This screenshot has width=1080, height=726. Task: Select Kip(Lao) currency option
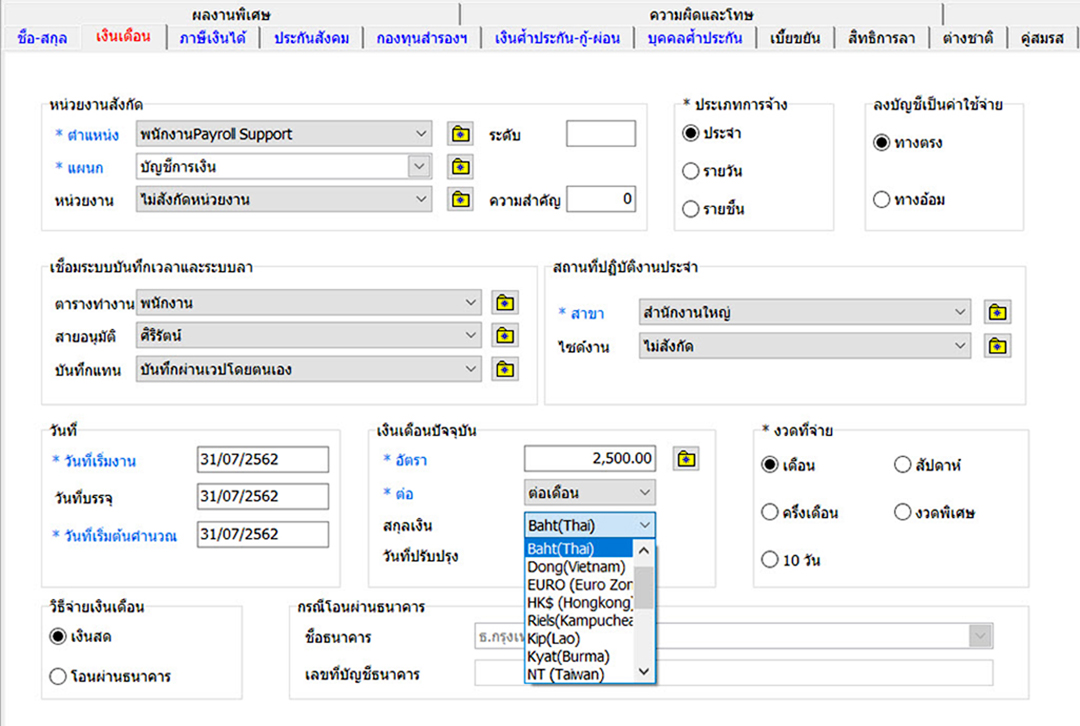point(579,639)
